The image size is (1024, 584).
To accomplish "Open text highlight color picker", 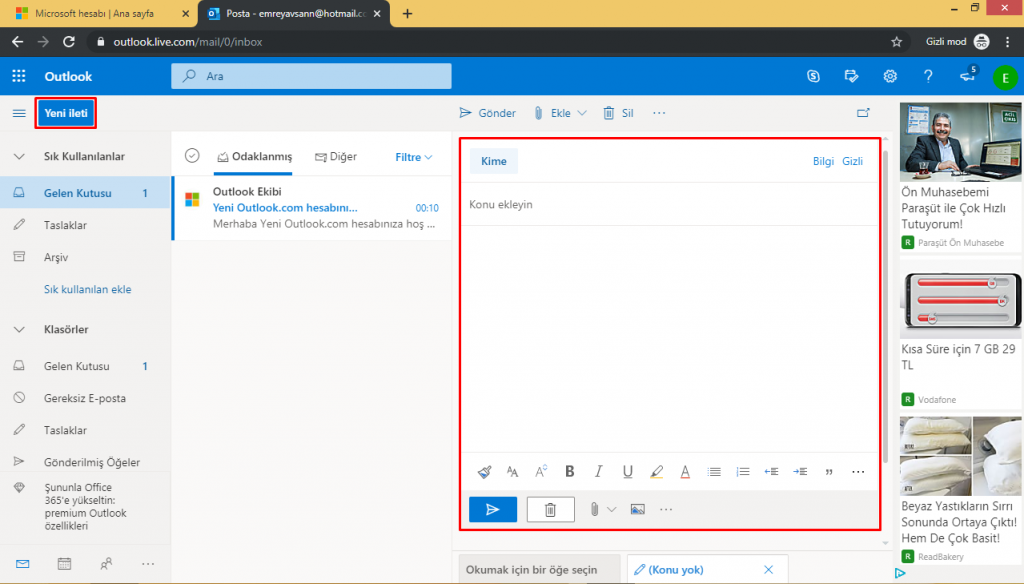I will pos(656,472).
